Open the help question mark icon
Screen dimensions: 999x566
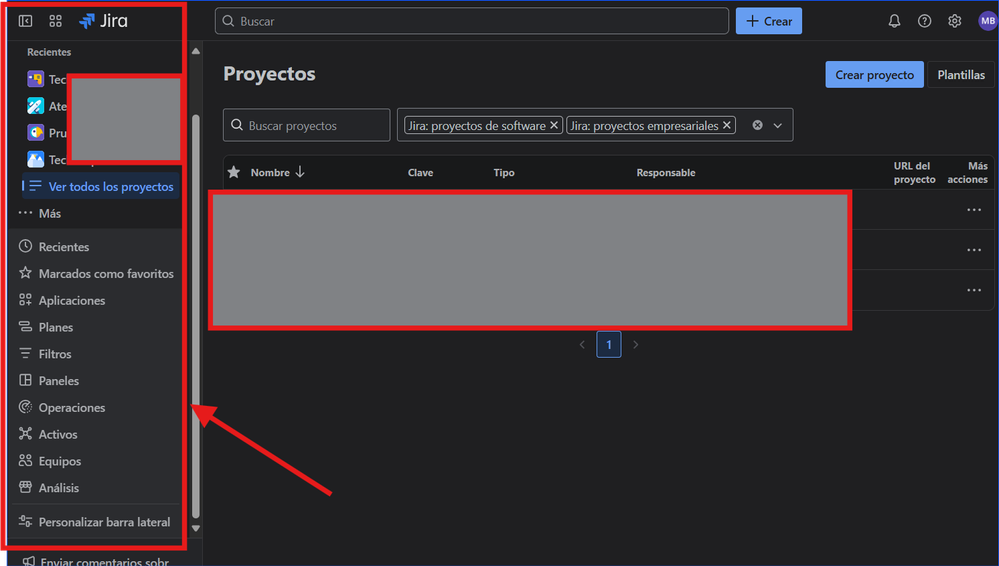tap(924, 21)
